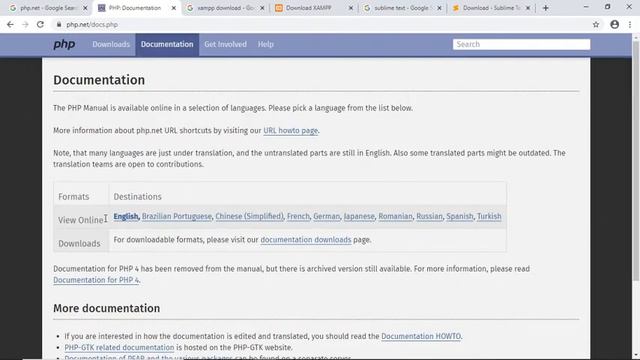Close the php.net Google Search tab
The height and width of the screenshot is (360, 640).
pyautogui.click(x=85, y=8)
